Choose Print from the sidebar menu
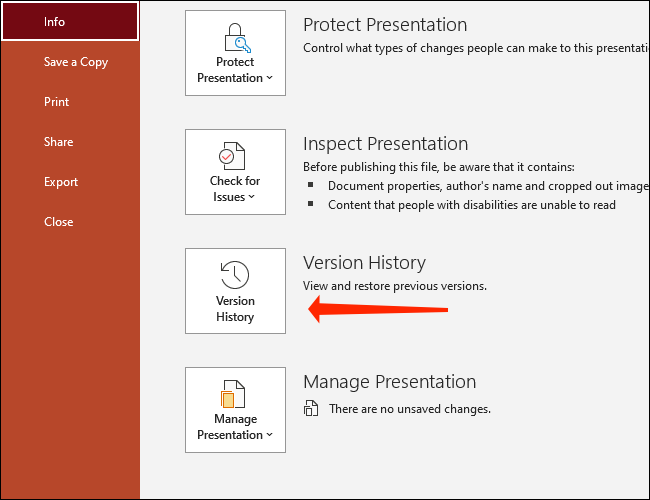Image resolution: width=650 pixels, height=500 pixels. pos(57,102)
